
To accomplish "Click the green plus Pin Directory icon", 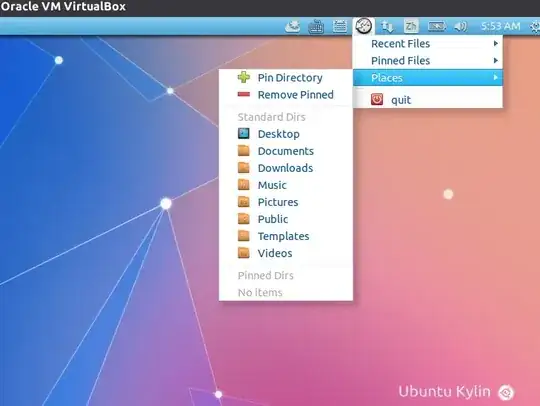I will [x=244, y=77].
